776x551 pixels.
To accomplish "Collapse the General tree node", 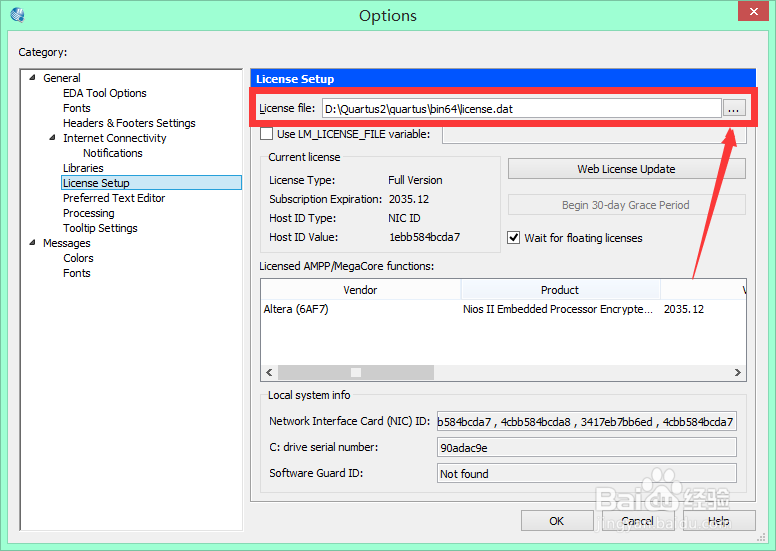I will tap(33, 78).
